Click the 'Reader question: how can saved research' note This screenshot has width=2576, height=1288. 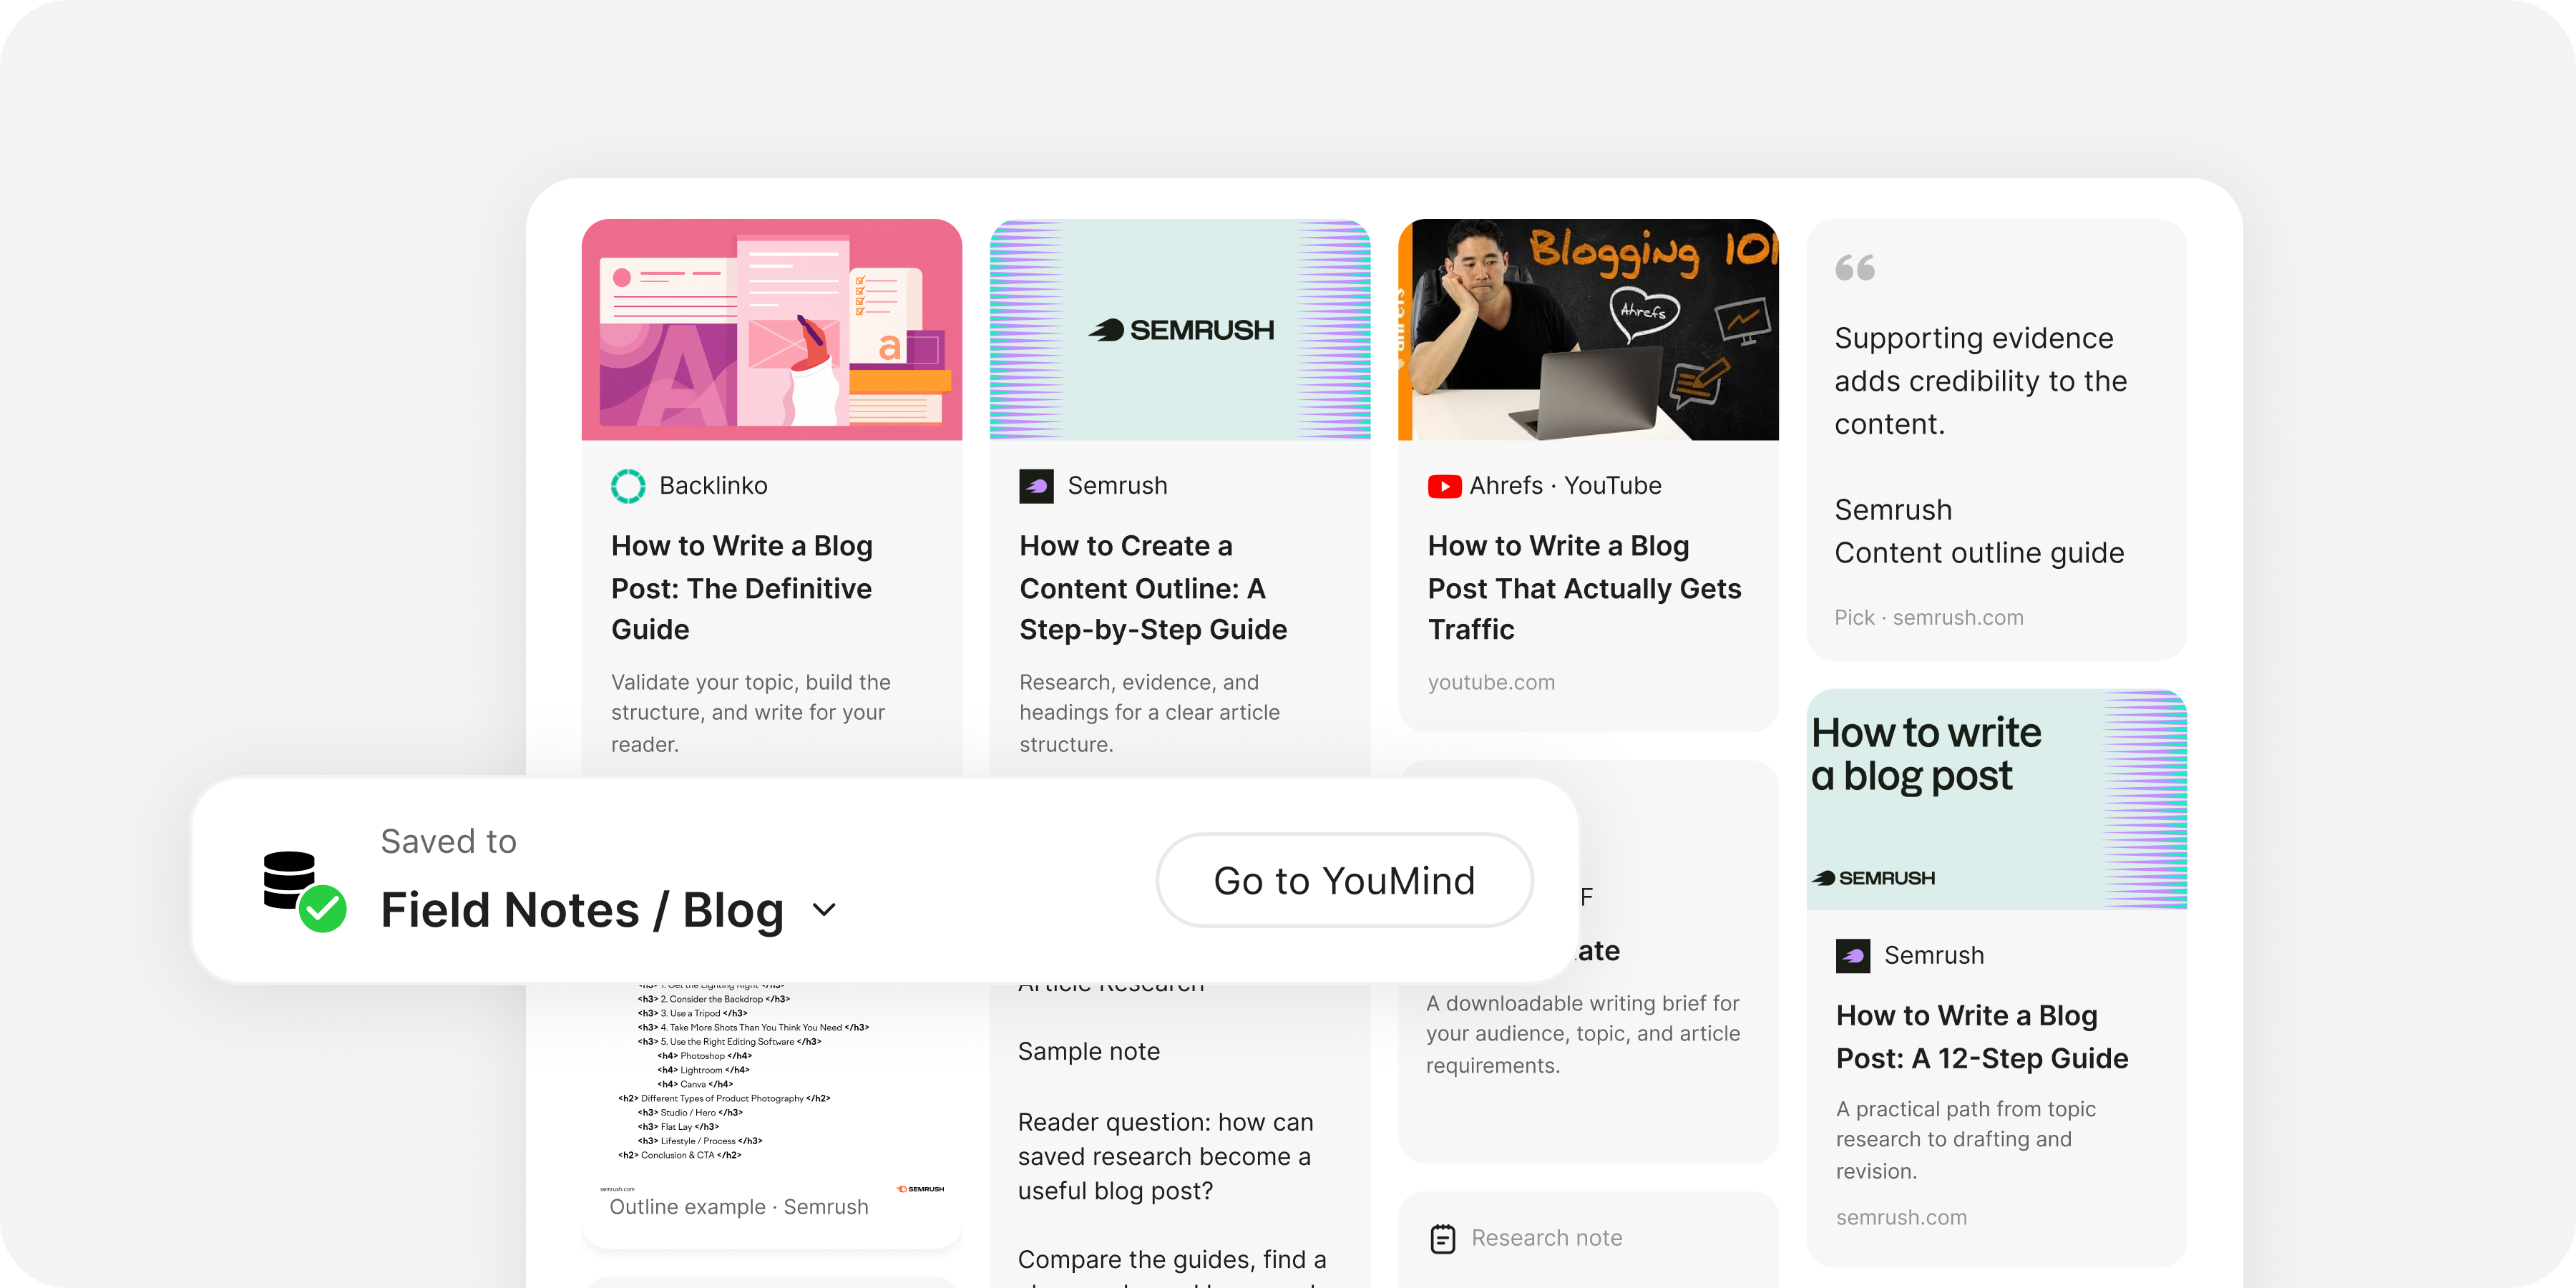pos(1166,1157)
